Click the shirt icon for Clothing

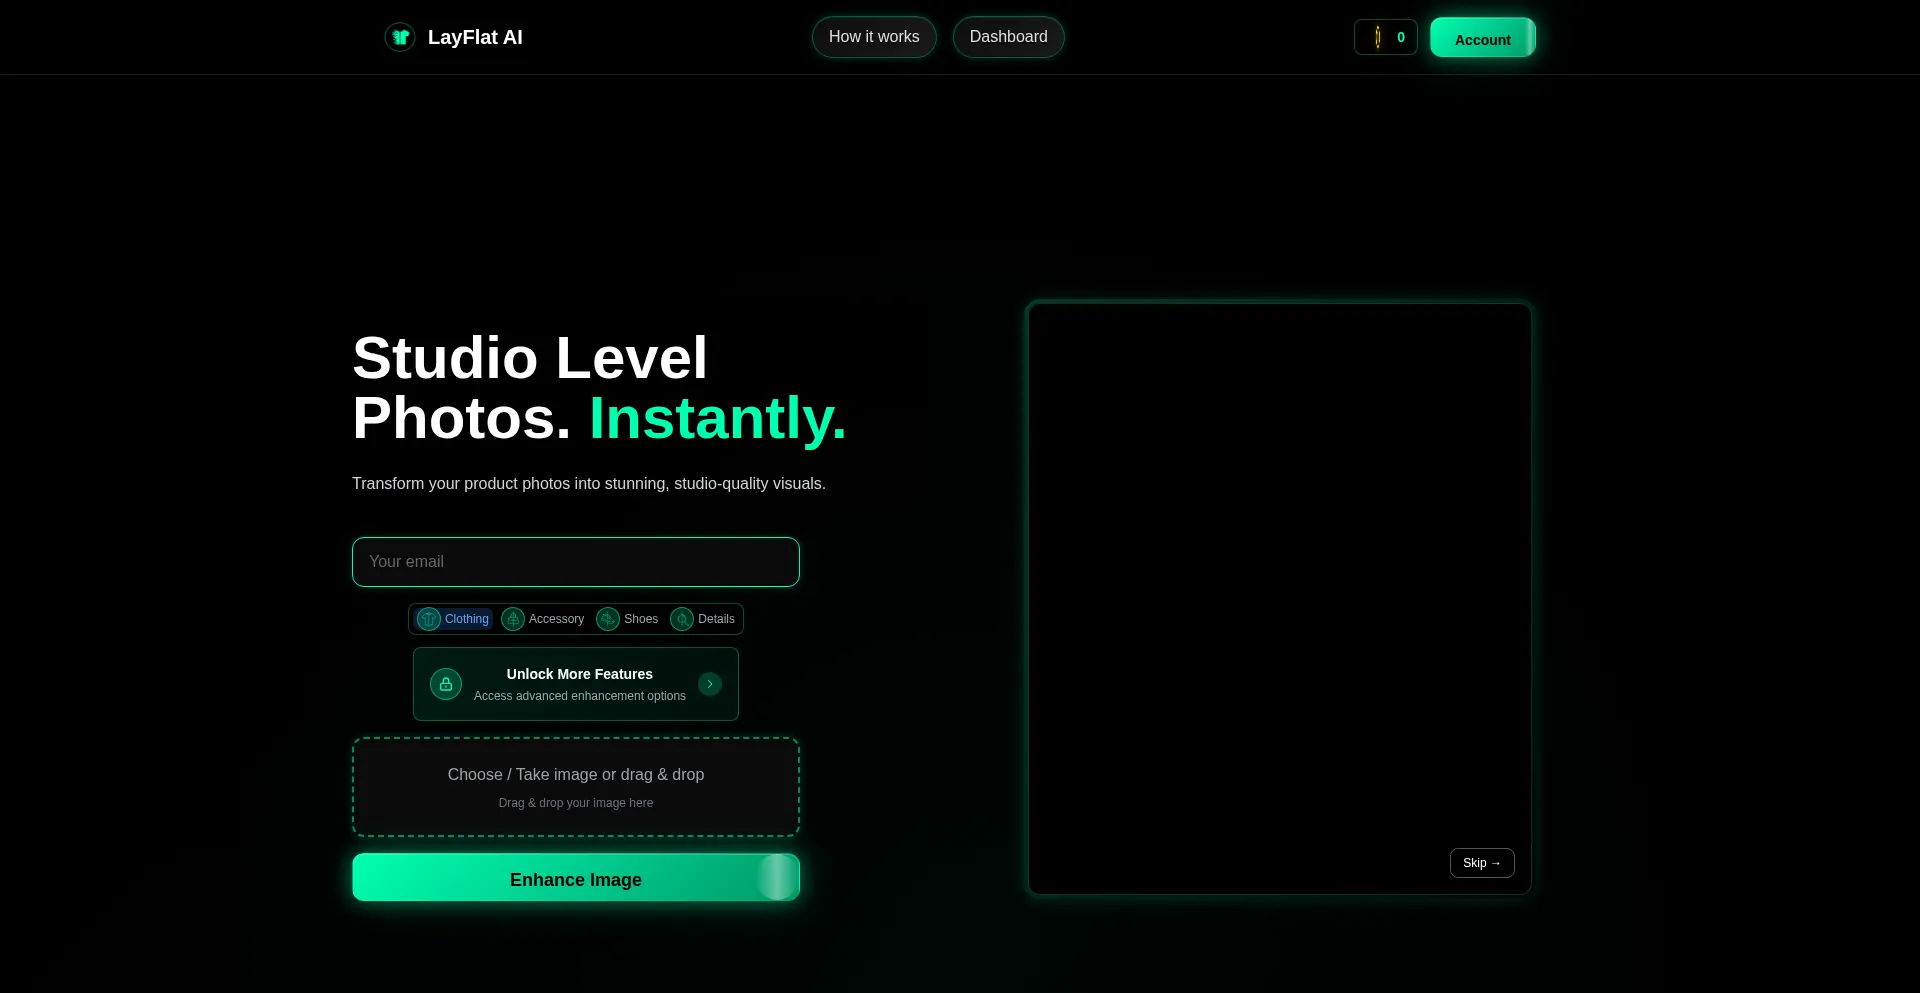tap(429, 619)
